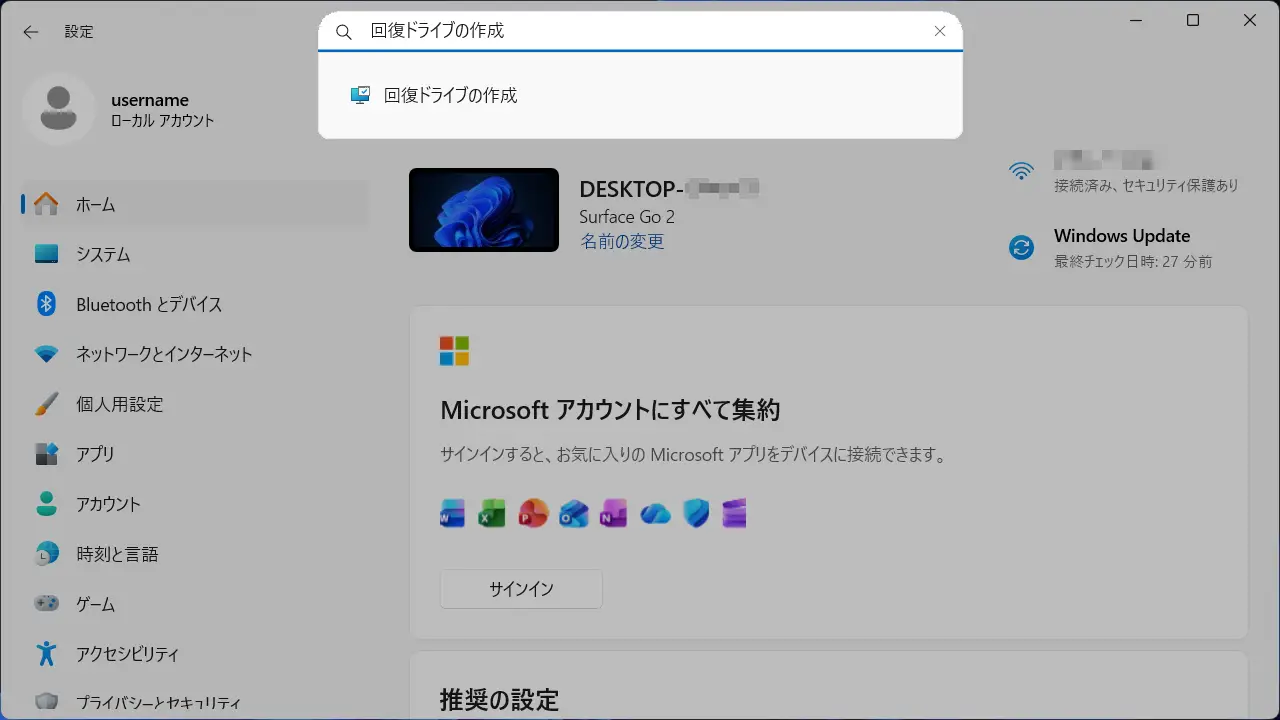The image size is (1280, 720).
Task: Open システム settings category
Action: 103,255
